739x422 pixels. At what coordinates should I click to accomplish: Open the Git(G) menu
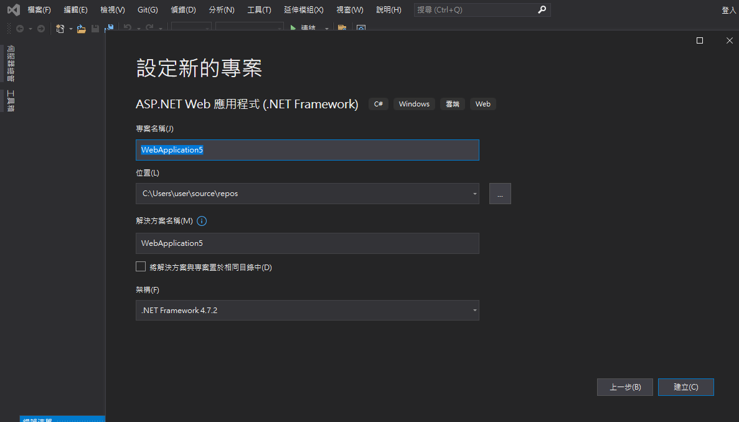(x=148, y=9)
